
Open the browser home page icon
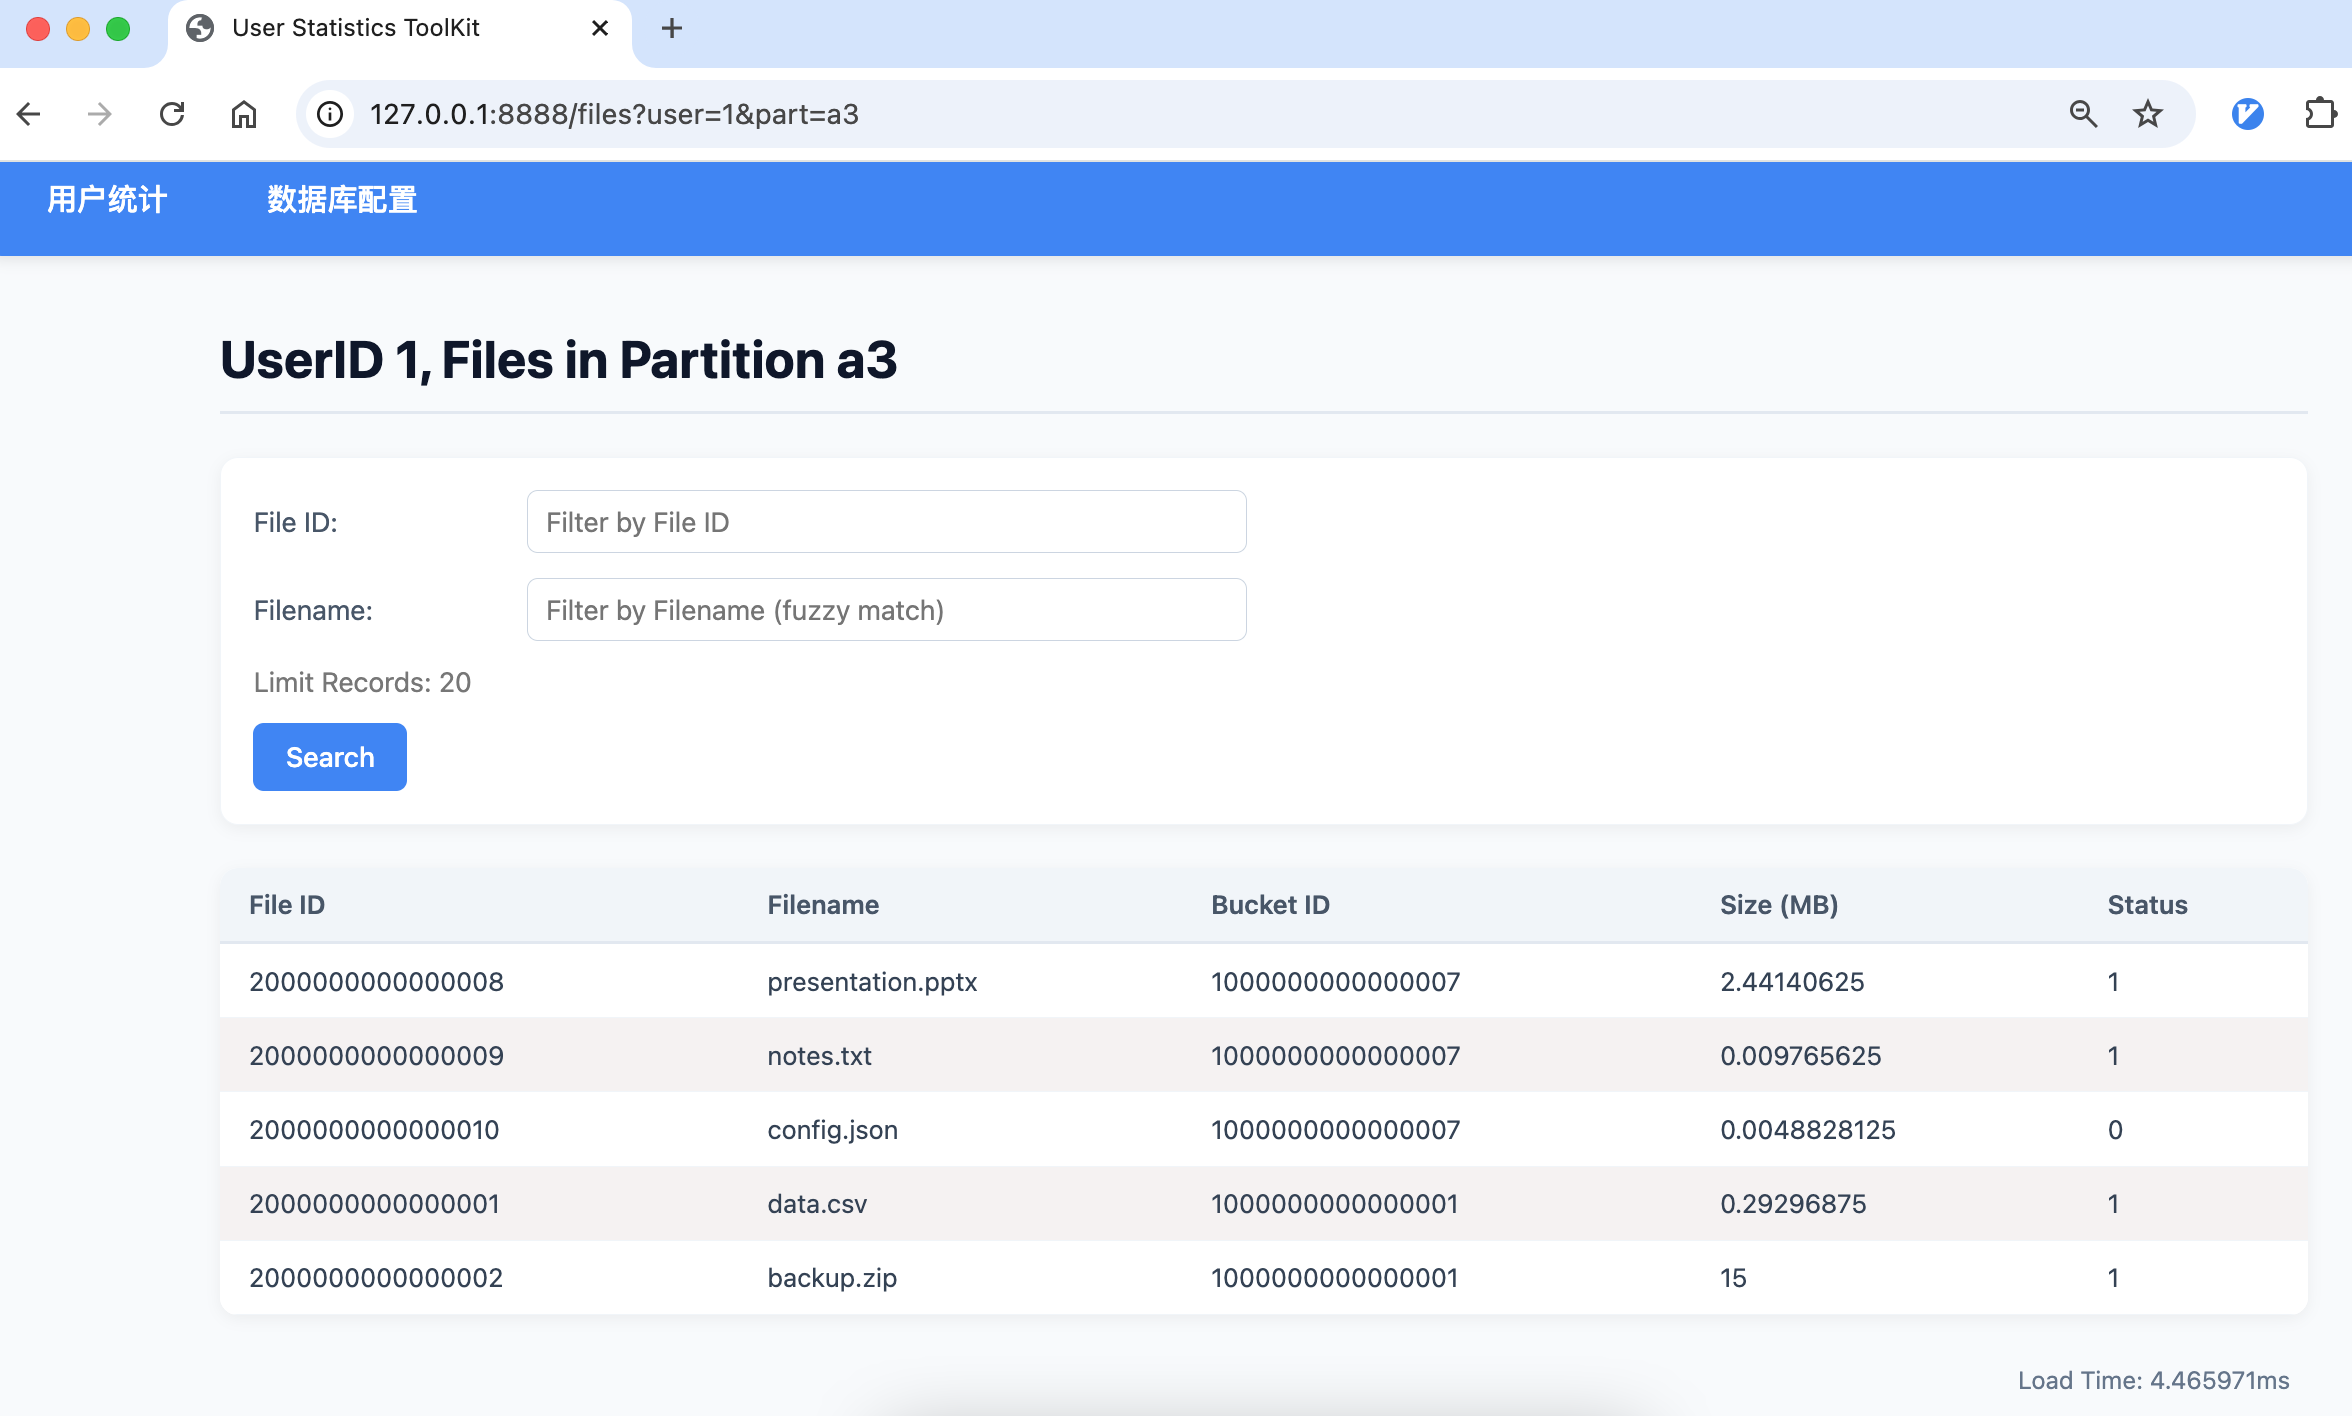coord(244,114)
